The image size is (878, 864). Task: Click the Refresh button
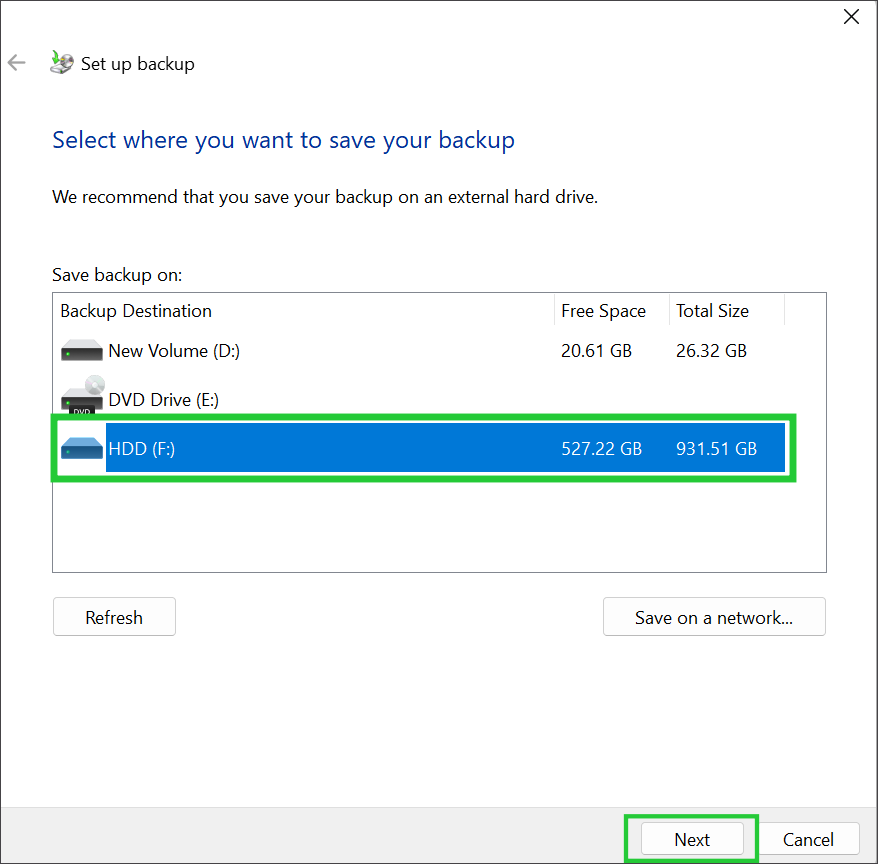[x=114, y=616]
